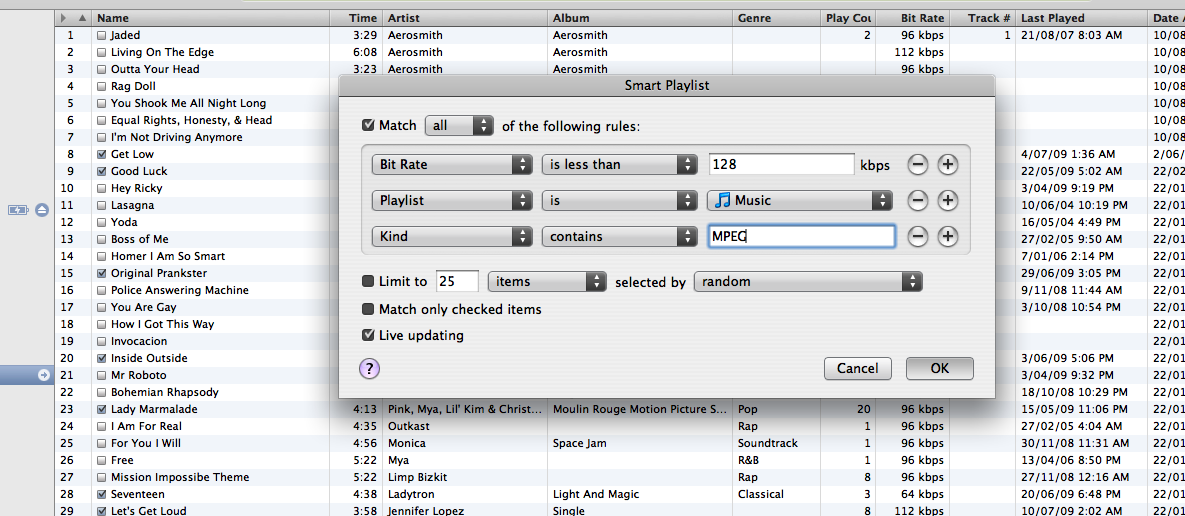Sort by the Name column header

211,18
